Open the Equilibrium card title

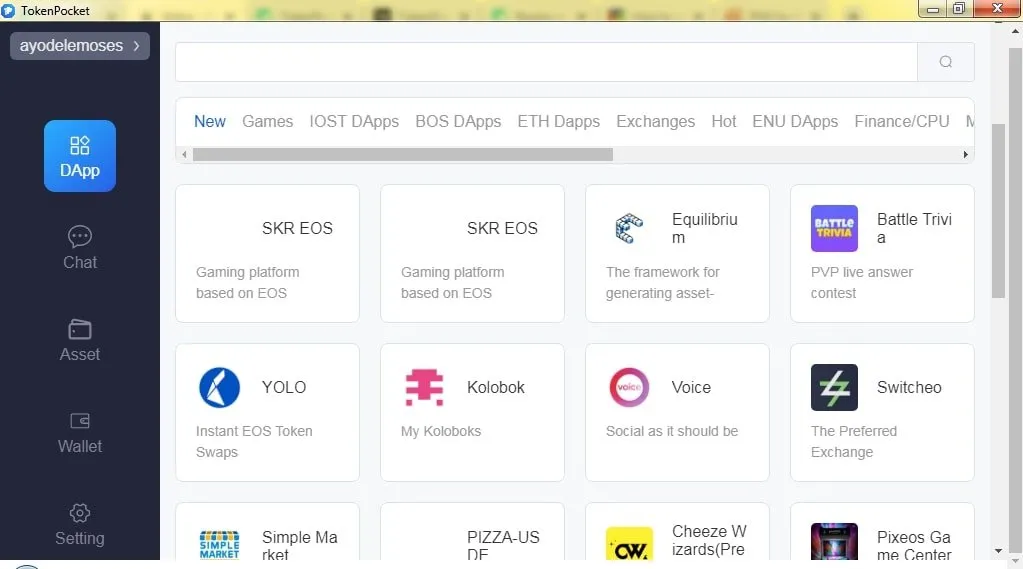(x=705, y=228)
